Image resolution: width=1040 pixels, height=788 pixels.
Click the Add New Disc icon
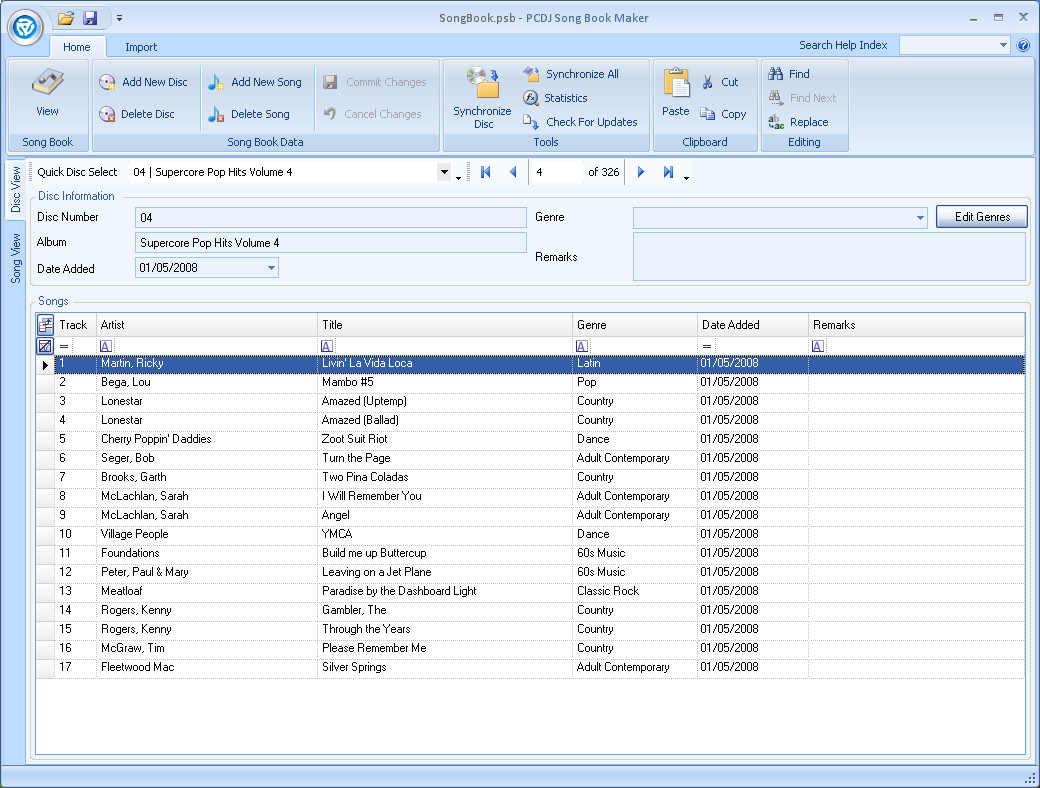(x=107, y=83)
